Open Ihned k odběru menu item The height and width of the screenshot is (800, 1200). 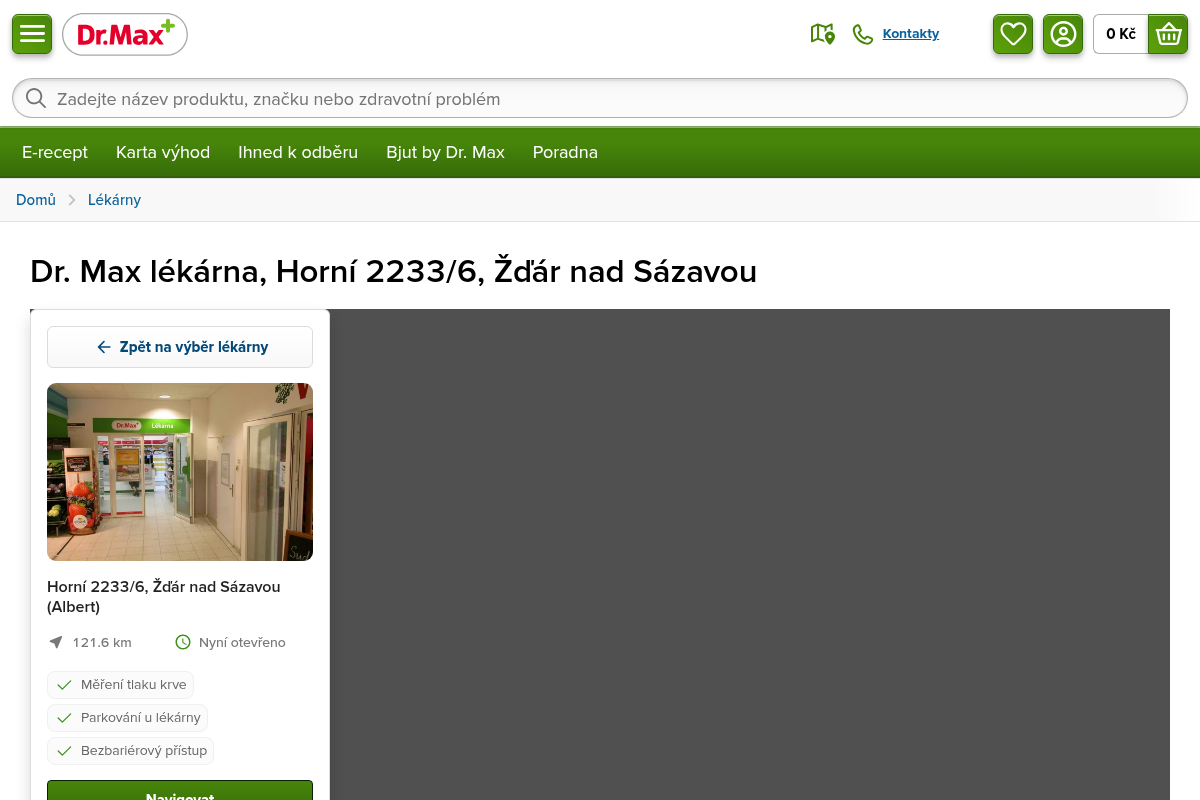pos(298,152)
